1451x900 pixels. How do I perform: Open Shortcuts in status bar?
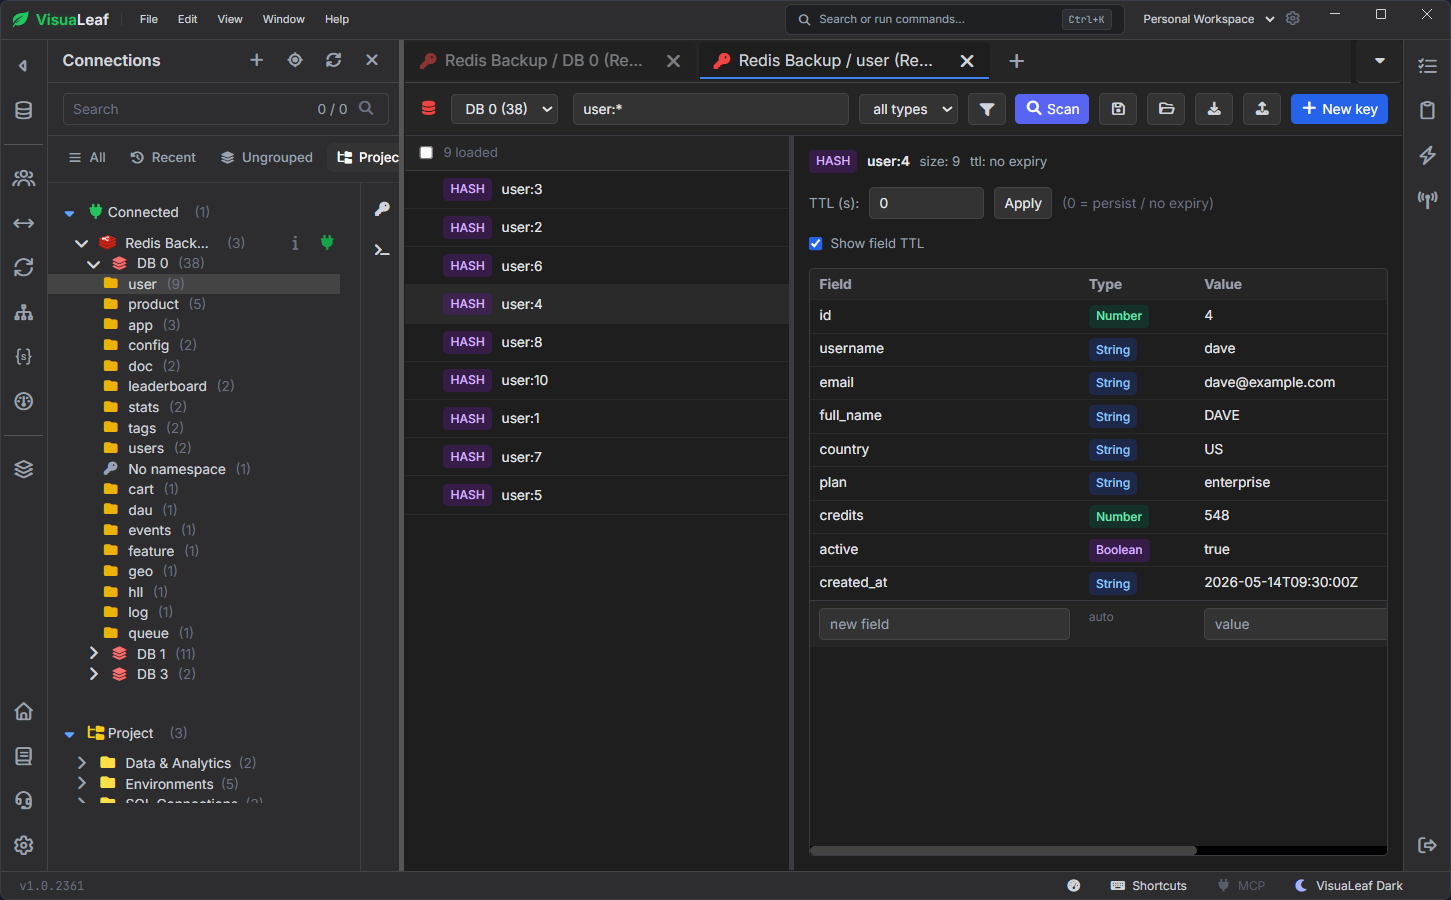tap(1149, 886)
